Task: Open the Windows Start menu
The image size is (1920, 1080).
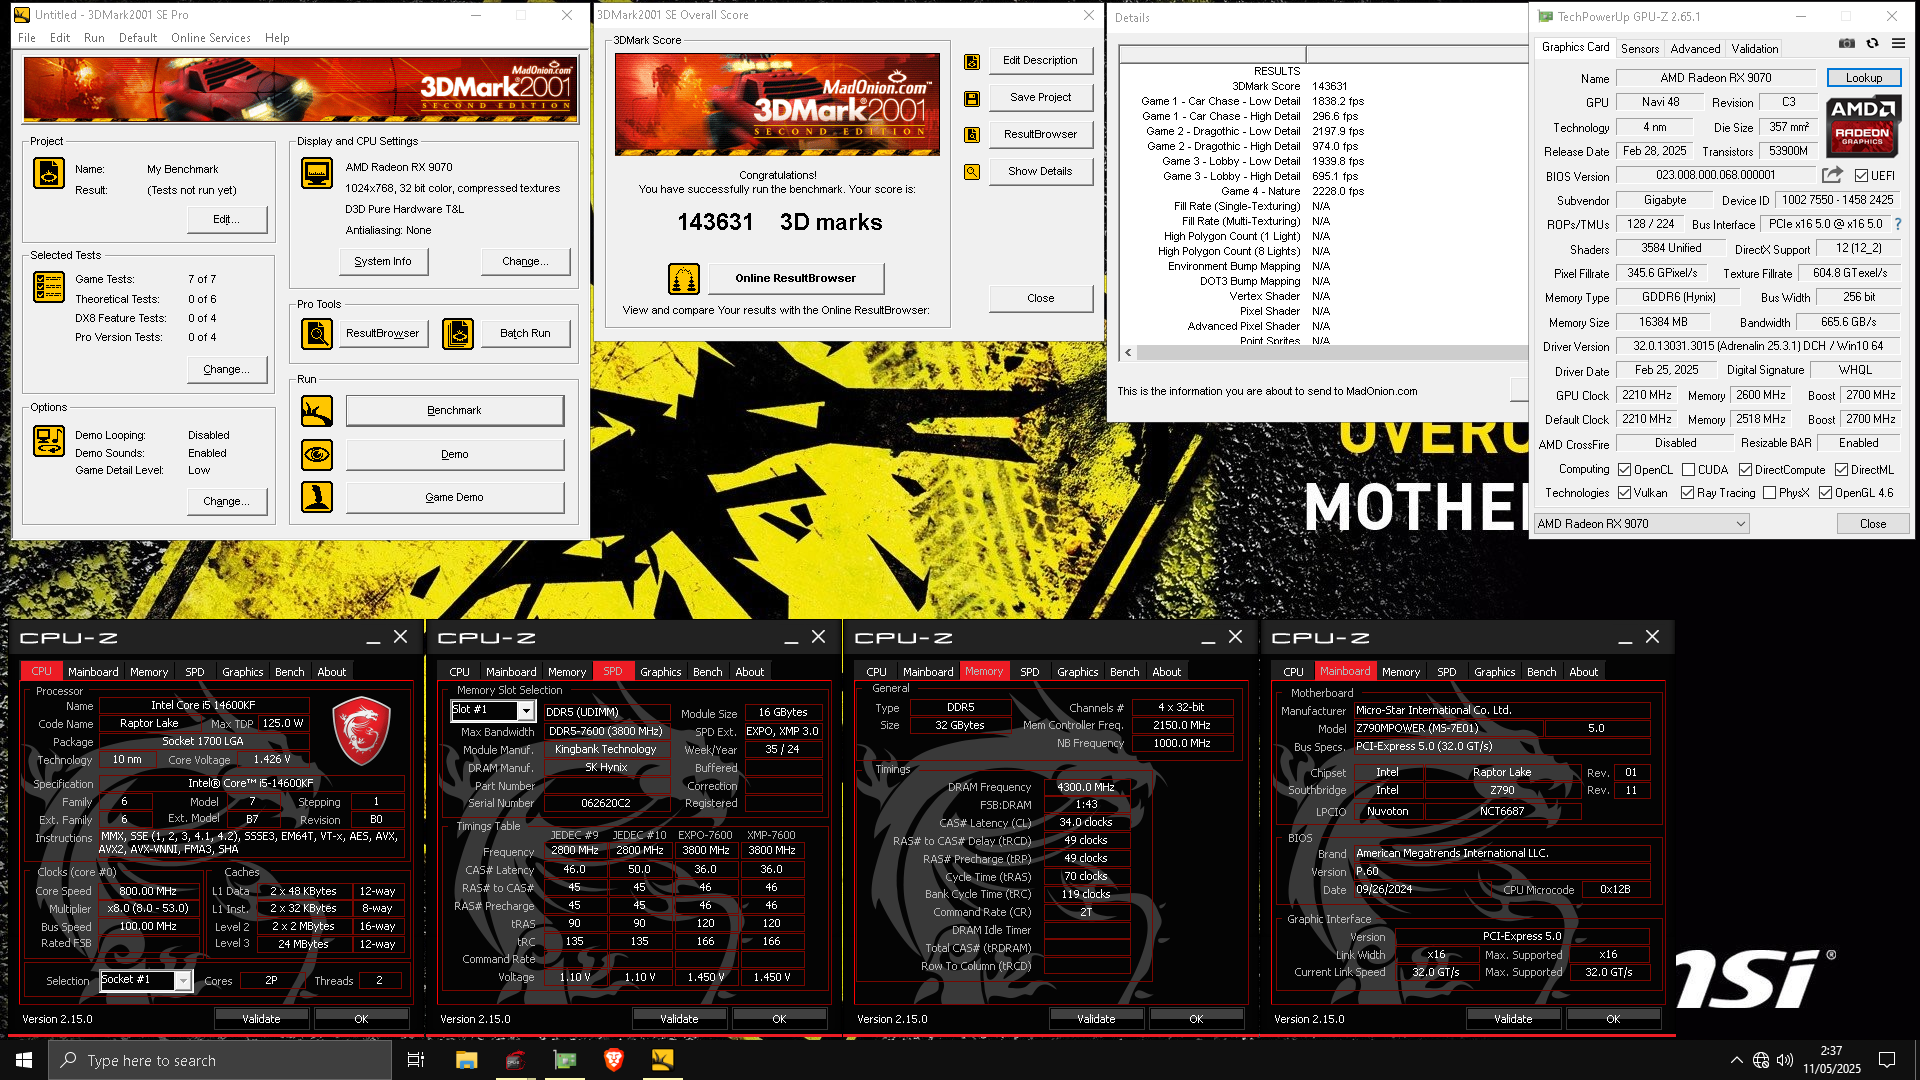Action: click(x=24, y=1060)
